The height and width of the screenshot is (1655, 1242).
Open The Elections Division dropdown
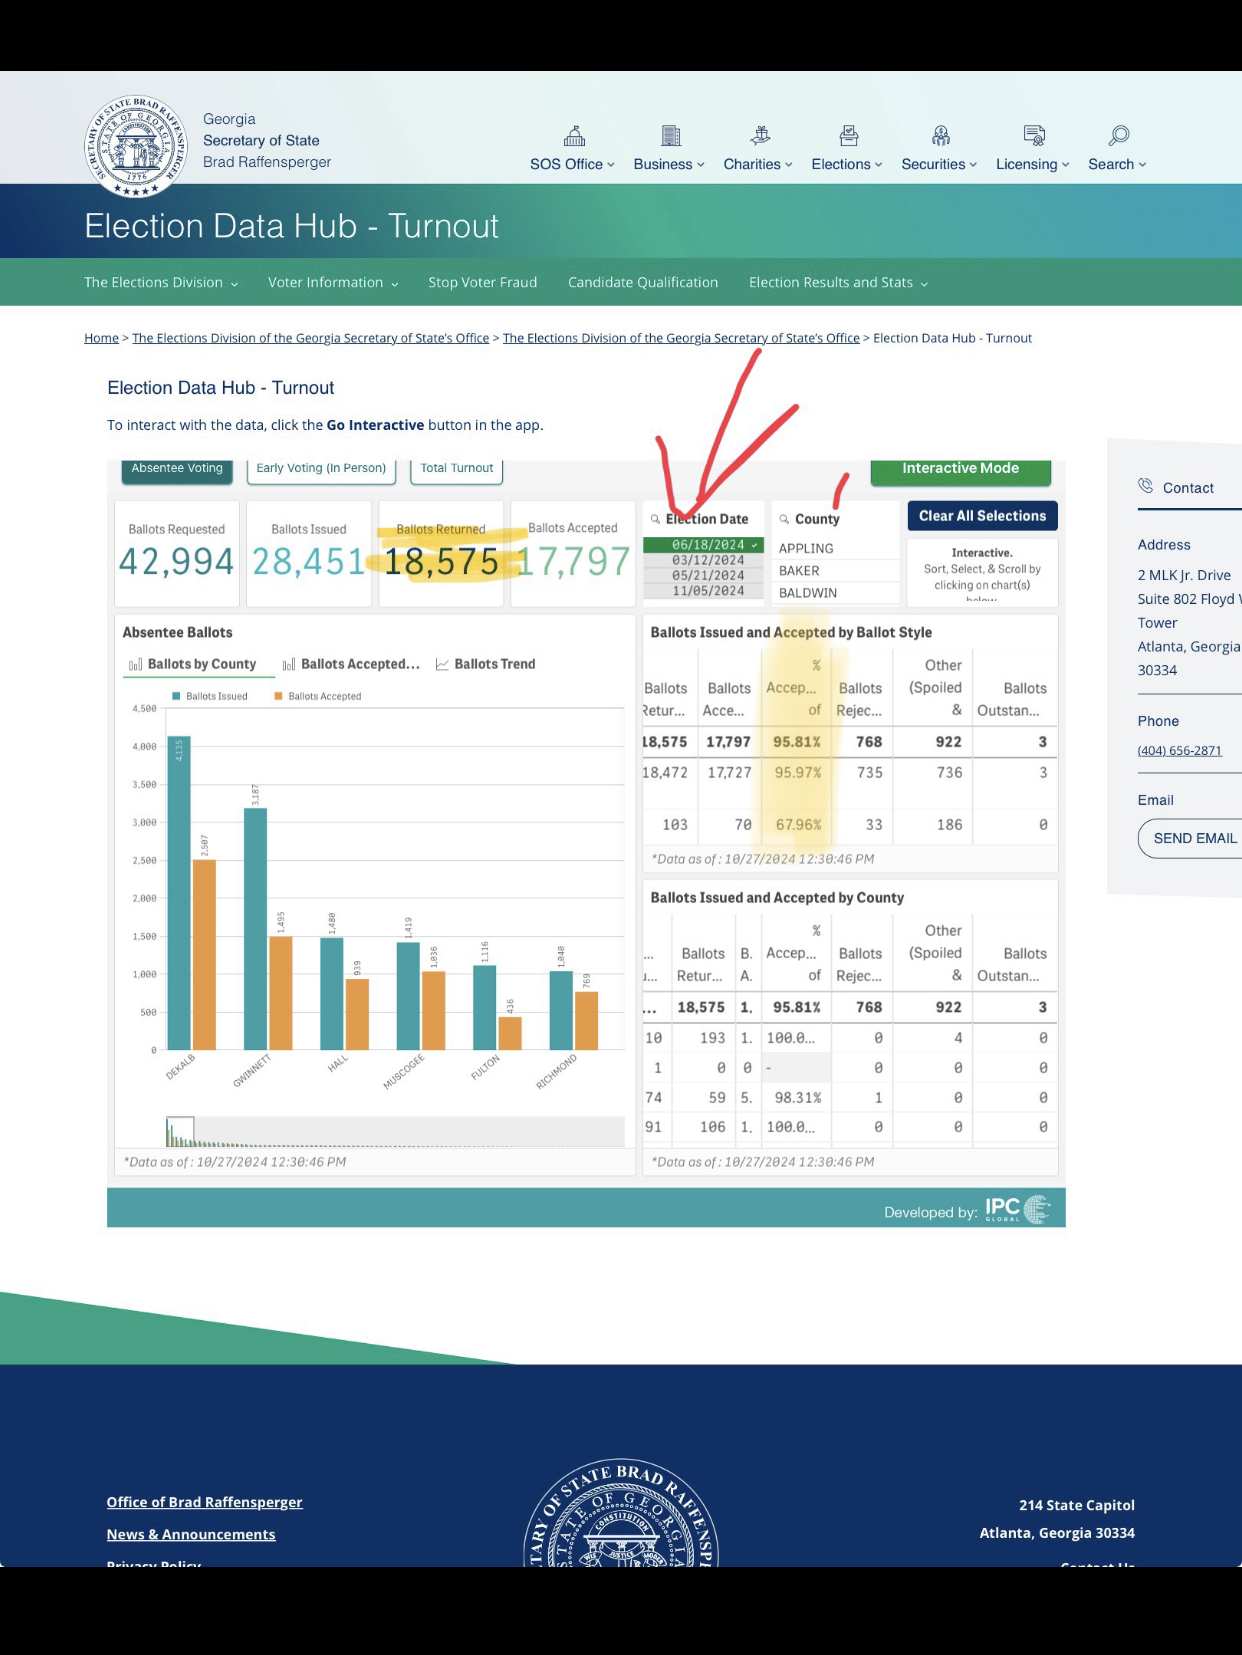click(161, 283)
